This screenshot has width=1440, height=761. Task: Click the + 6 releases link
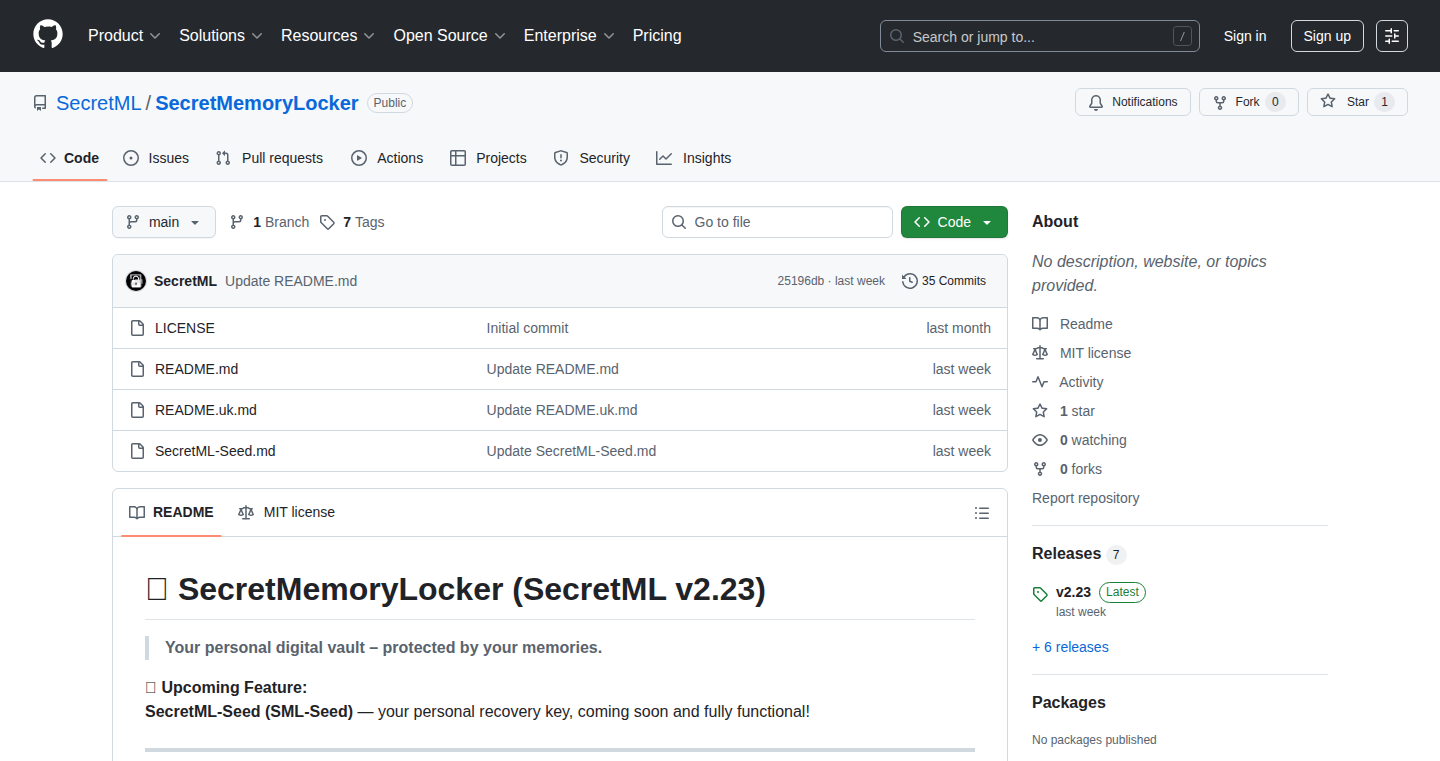(x=1070, y=647)
